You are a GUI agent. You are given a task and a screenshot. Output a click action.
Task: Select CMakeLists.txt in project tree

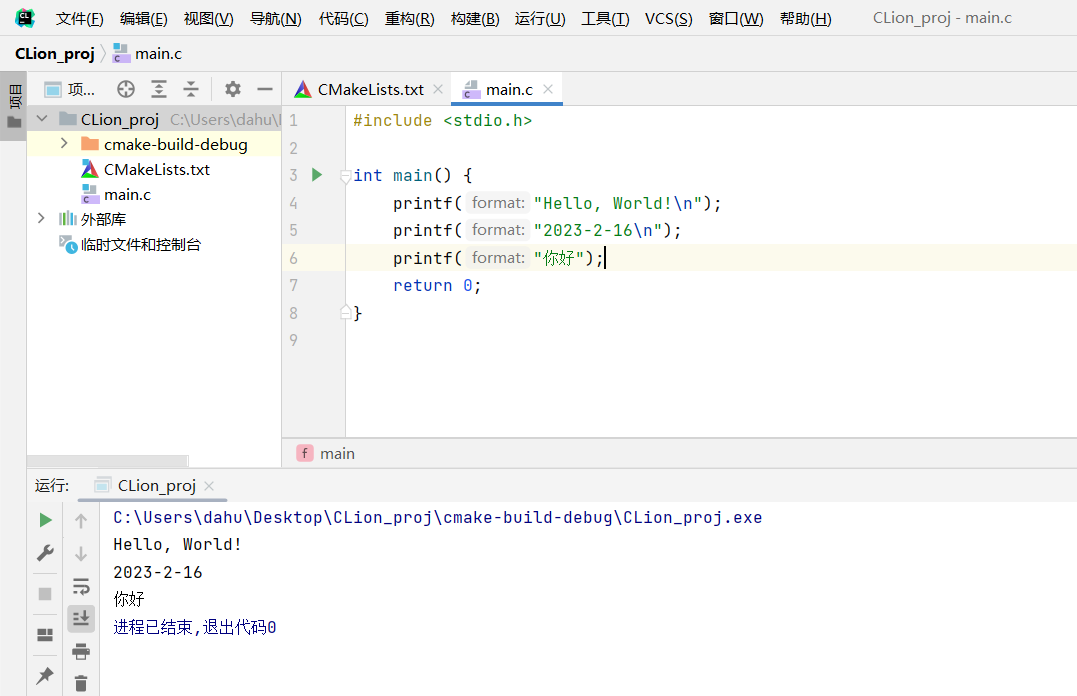point(146,169)
